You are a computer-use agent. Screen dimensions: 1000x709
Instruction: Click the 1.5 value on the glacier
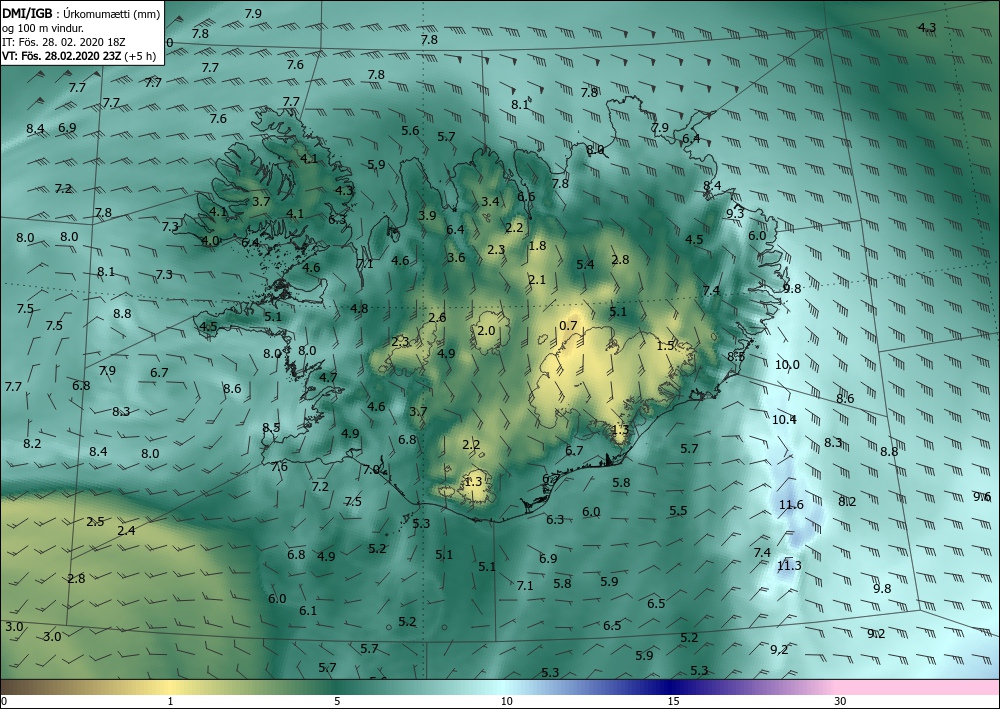click(665, 346)
